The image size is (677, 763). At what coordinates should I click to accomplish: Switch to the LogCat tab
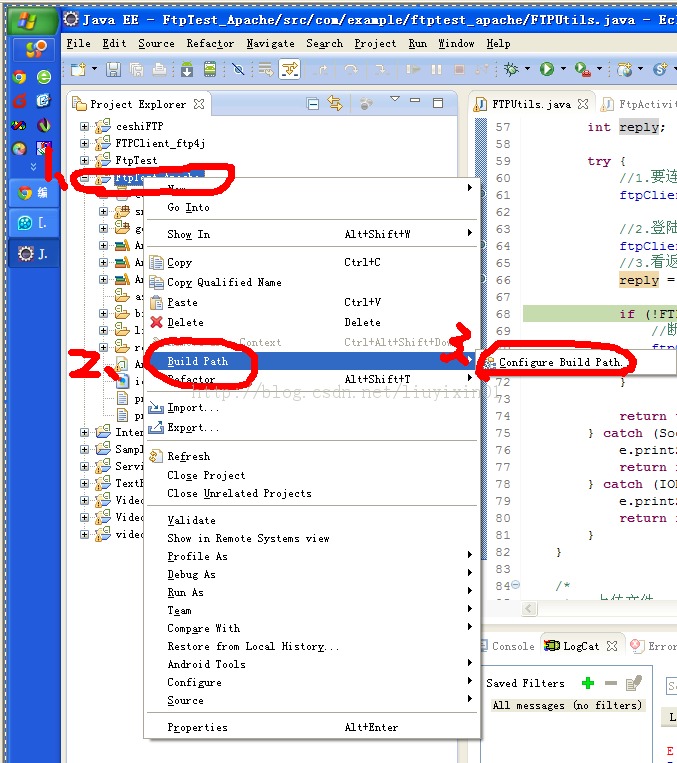click(x=581, y=646)
